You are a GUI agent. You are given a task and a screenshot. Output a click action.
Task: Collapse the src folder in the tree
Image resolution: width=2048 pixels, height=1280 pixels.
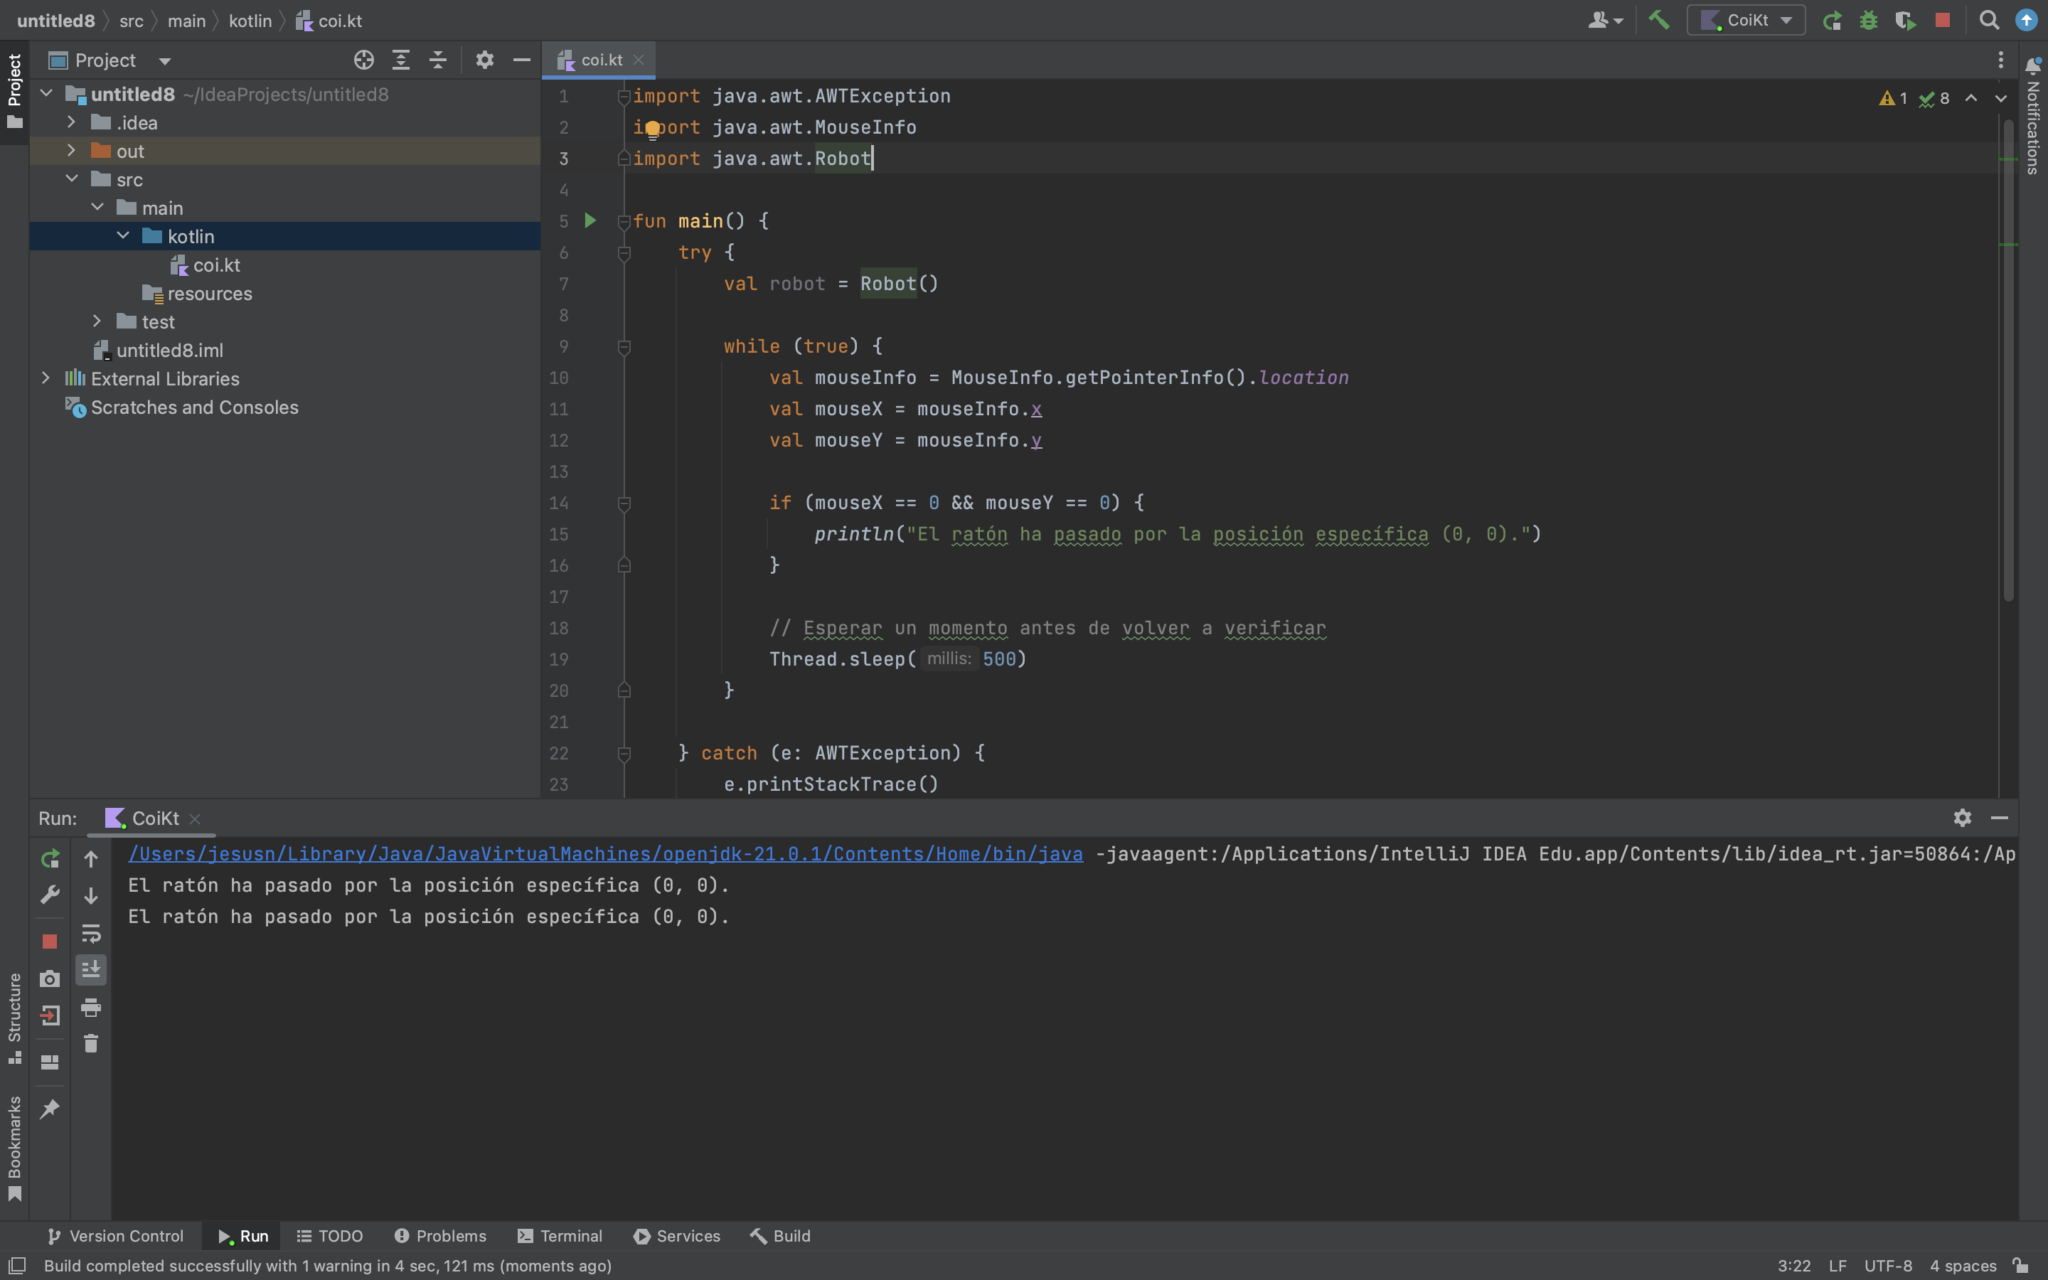[x=71, y=178]
